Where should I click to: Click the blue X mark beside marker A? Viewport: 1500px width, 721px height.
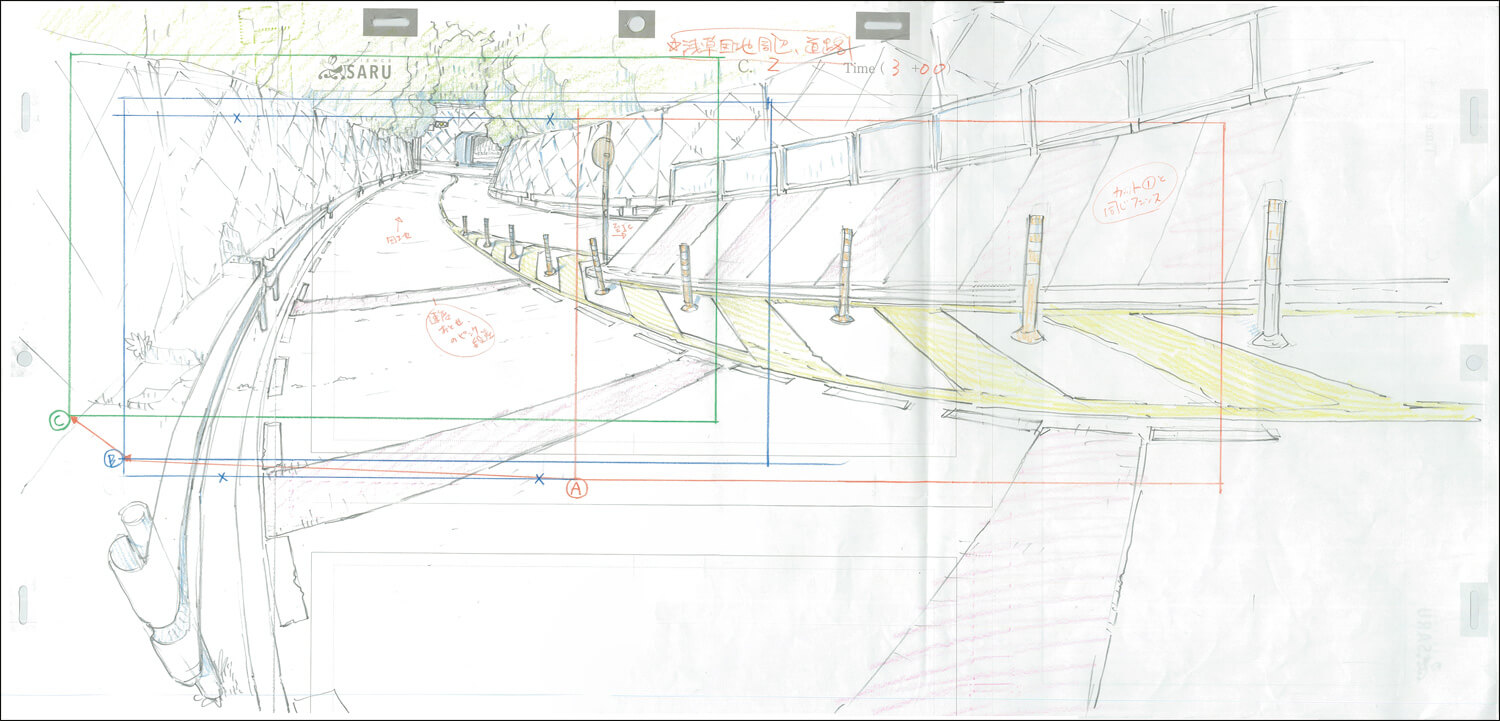coord(539,479)
